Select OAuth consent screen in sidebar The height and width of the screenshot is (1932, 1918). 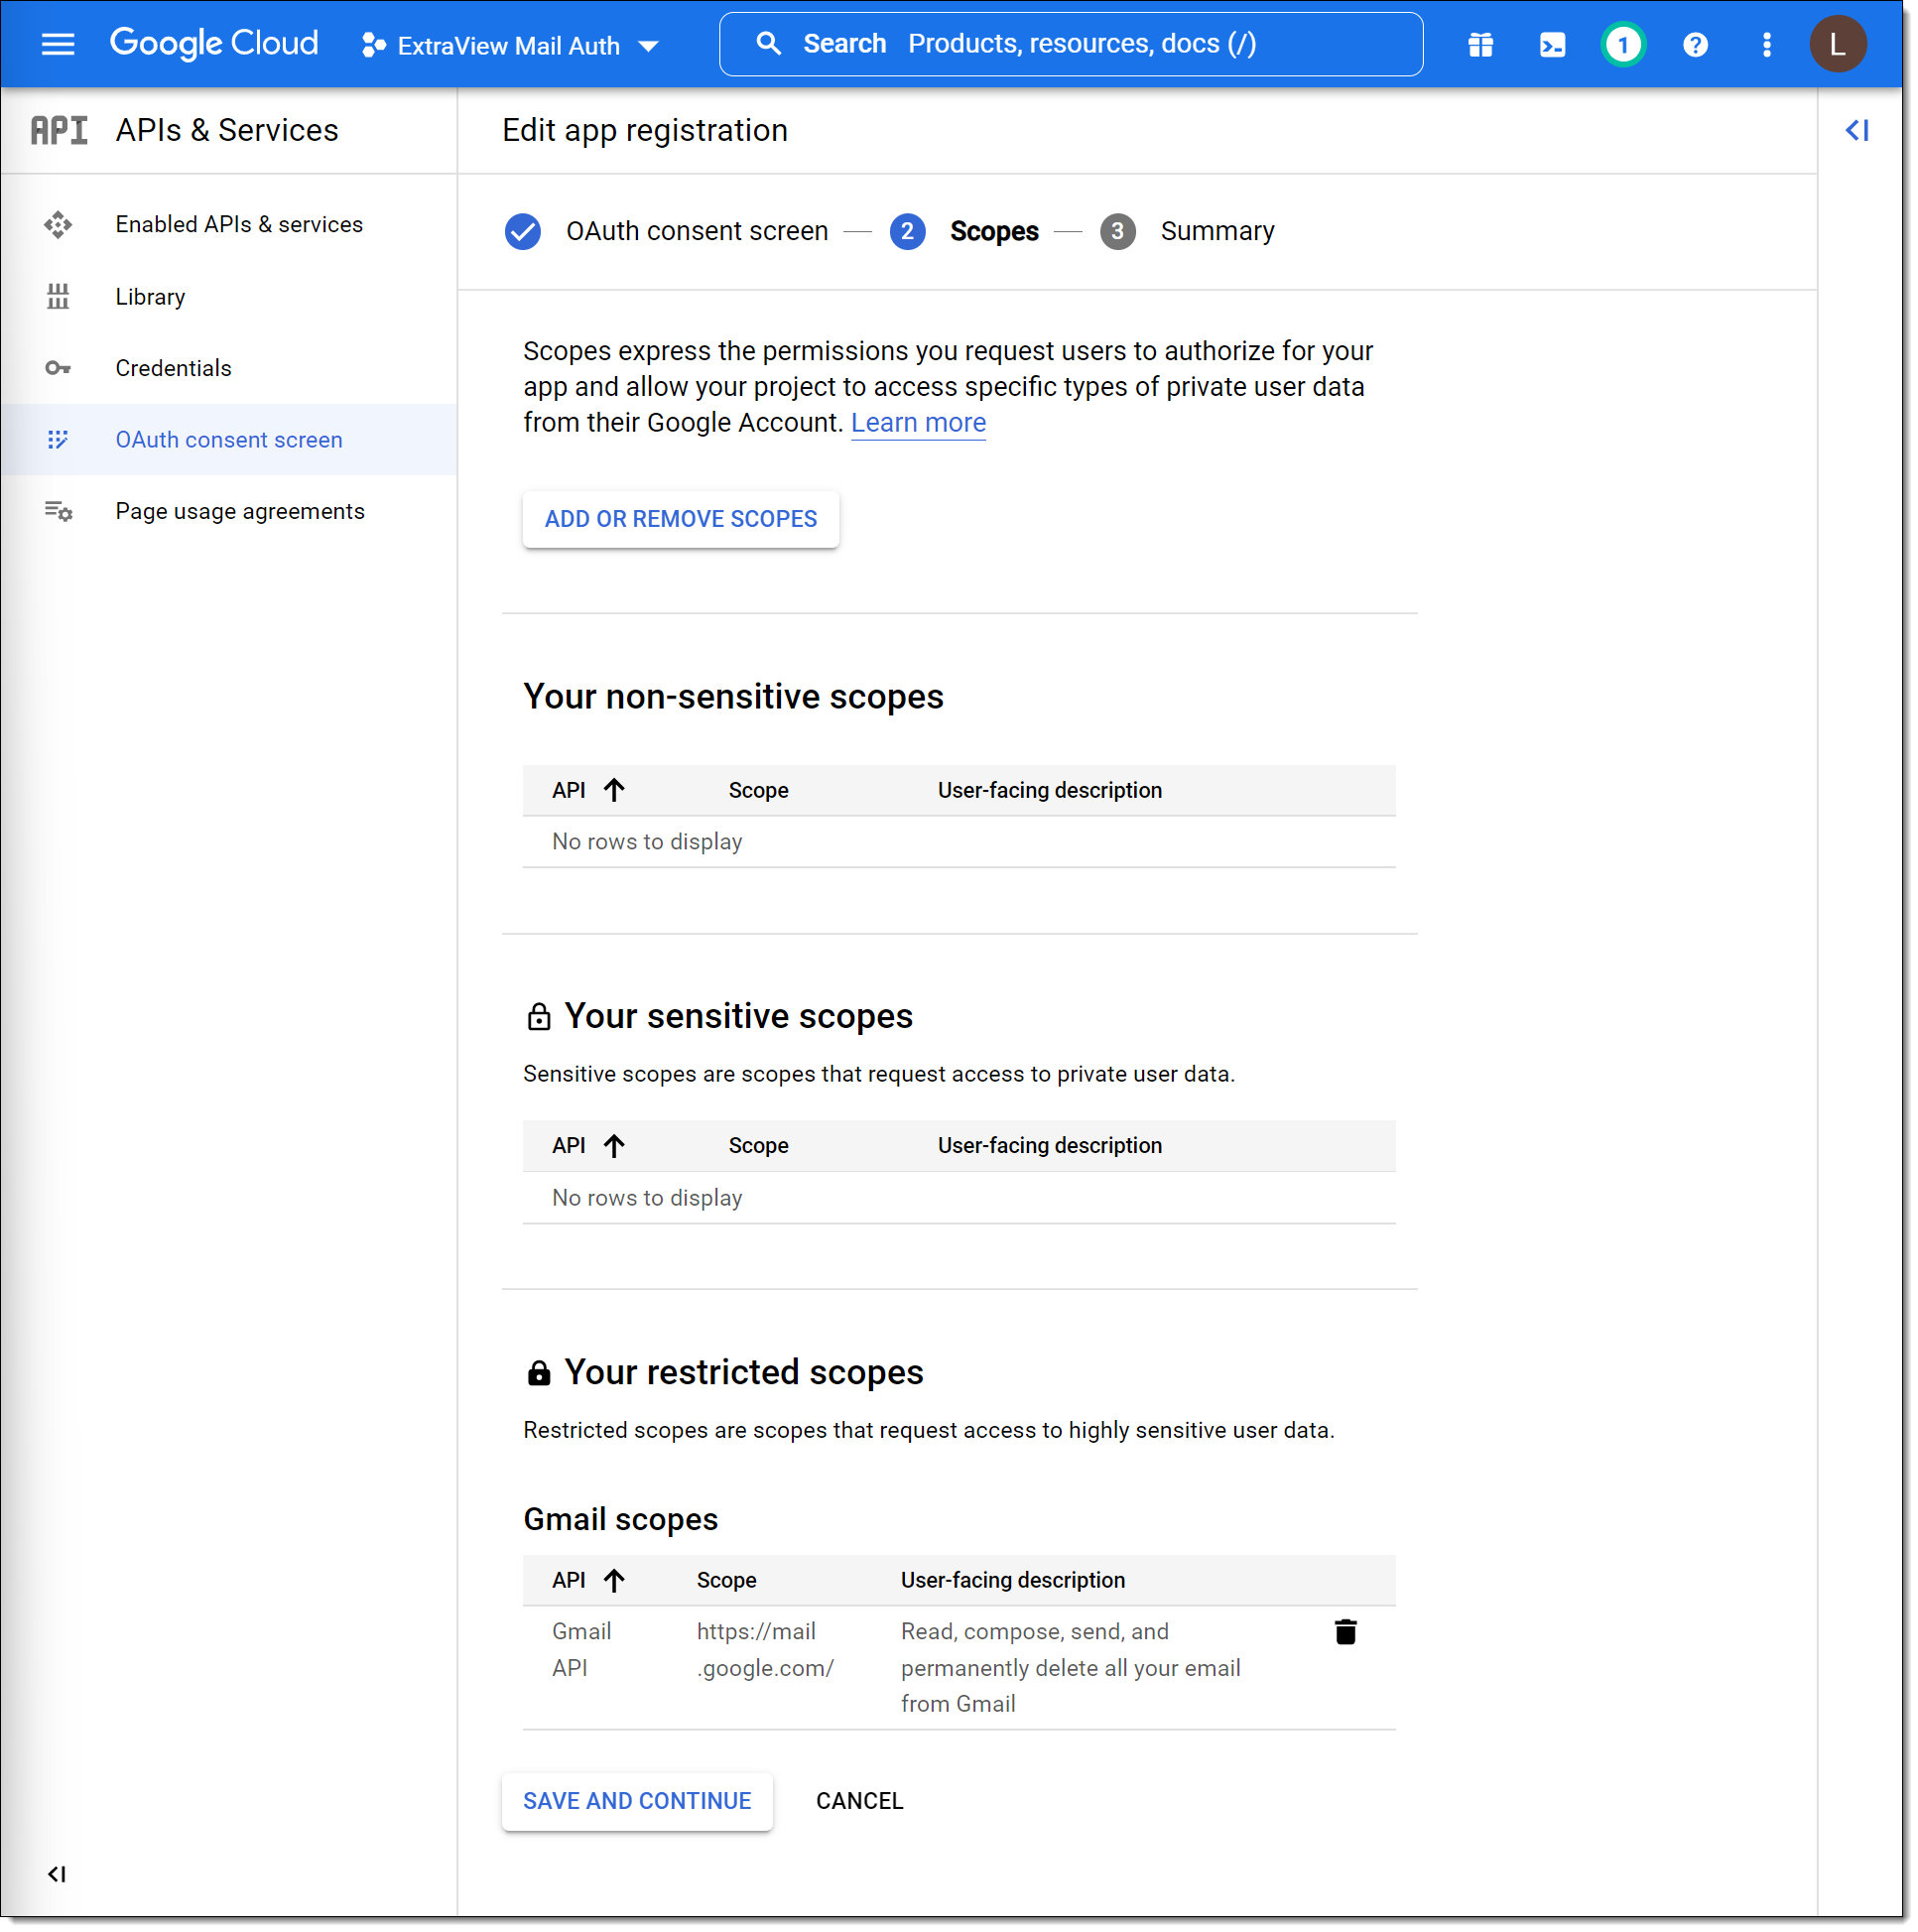tap(228, 440)
